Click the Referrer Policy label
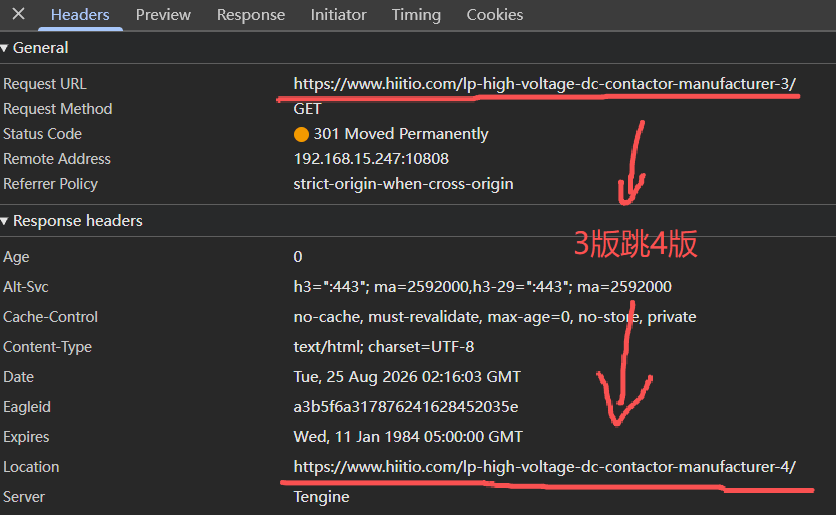The height and width of the screenshot is (515, 836). [51, 184]
